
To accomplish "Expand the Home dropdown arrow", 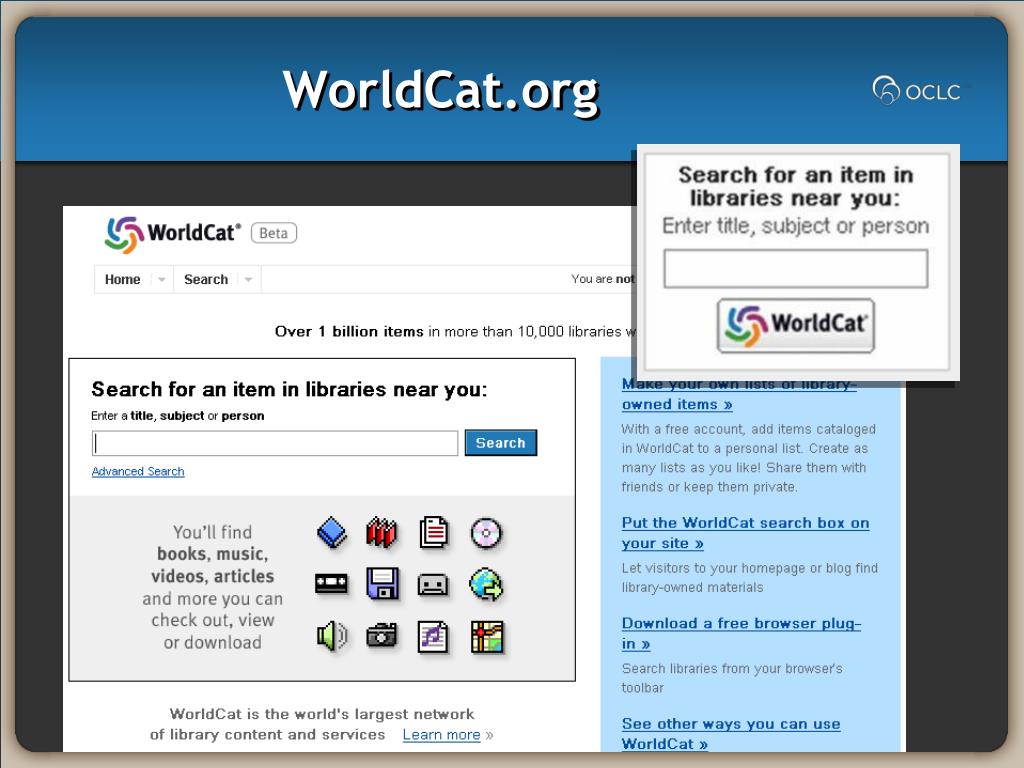I will [161, 280].
